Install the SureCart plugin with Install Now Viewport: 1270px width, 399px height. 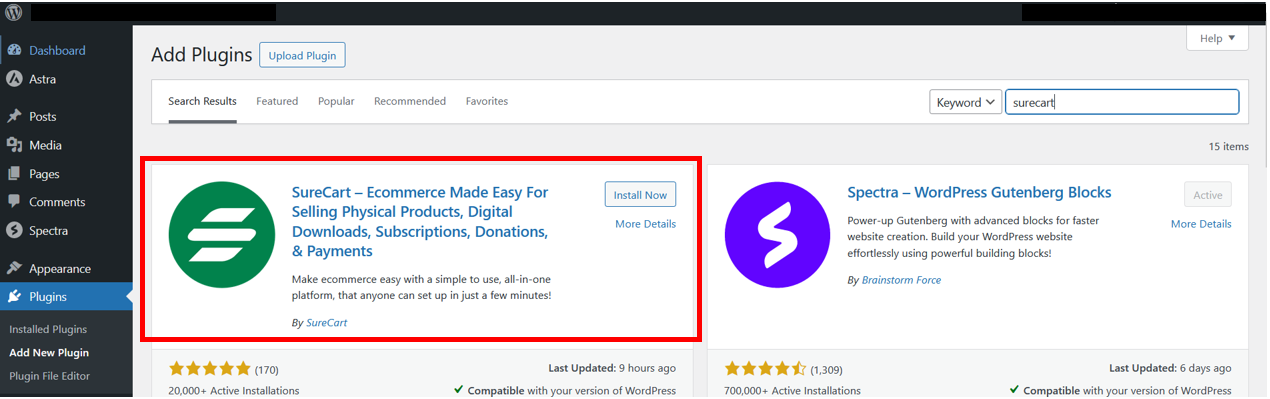[x=640, y=194]
